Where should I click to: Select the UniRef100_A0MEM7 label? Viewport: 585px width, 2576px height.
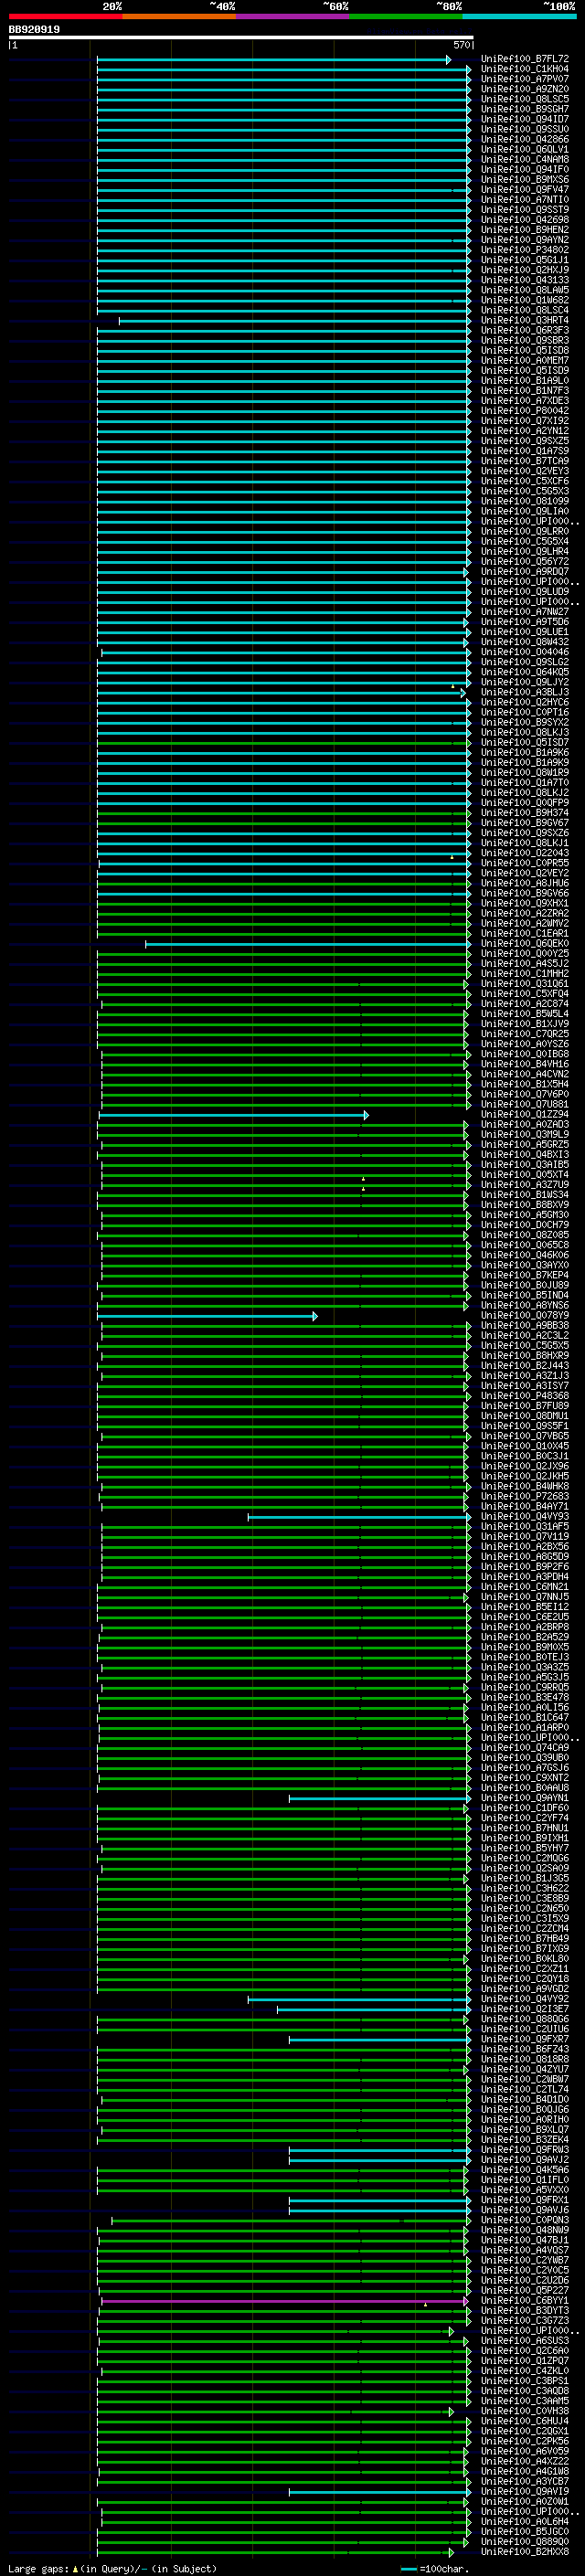click(525, 361)
